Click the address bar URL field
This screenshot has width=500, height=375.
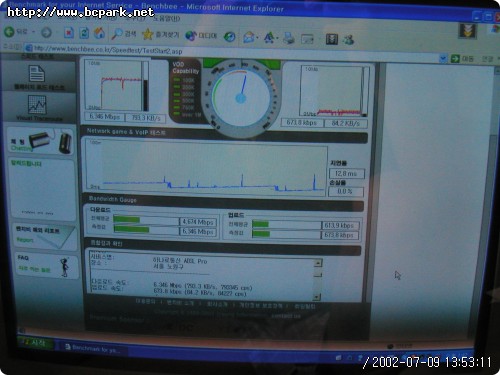pos(233,53)
